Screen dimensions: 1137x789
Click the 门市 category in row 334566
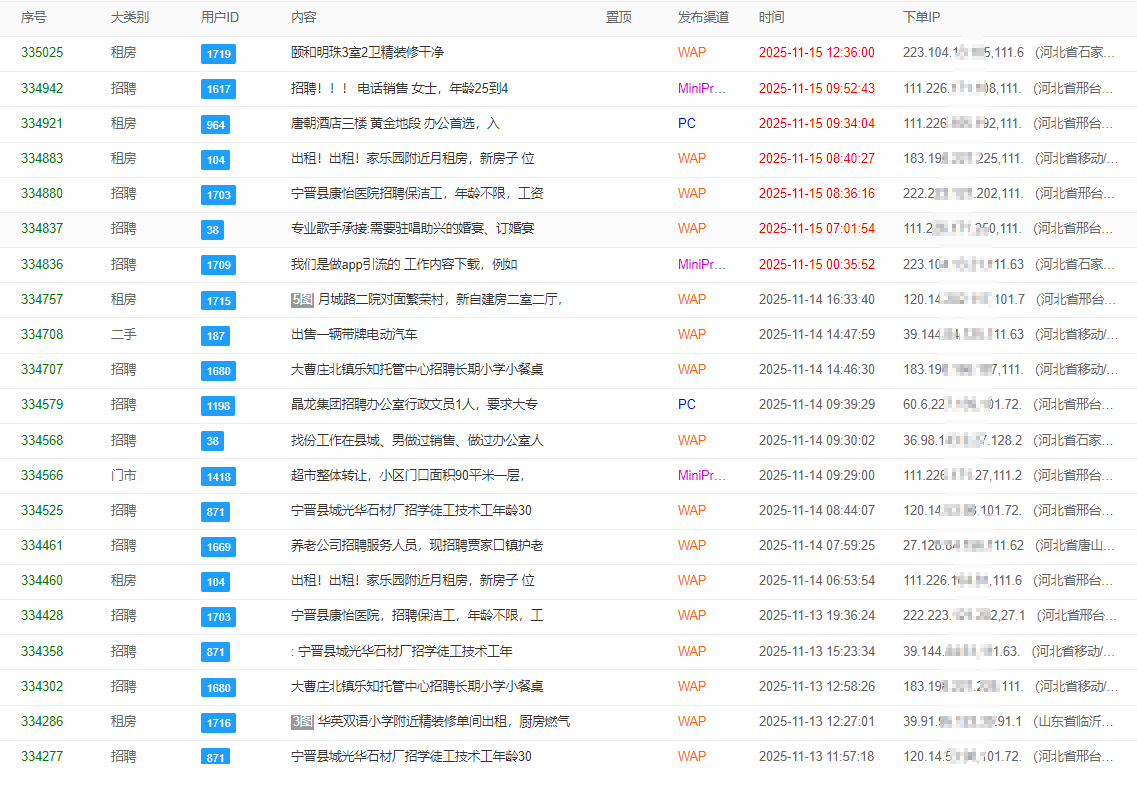pos(123,475)
